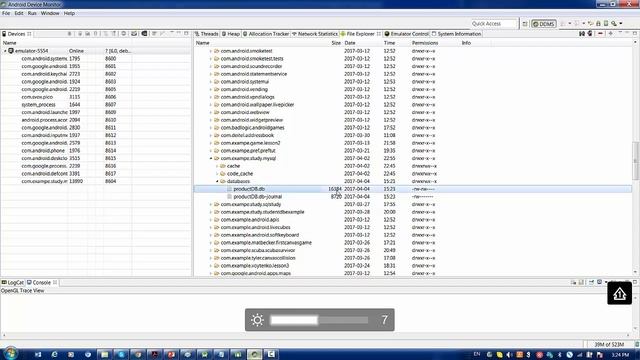Expand the com.exampe.game.lesson2 folder
The image size is (640, 360).
point(211,143)
